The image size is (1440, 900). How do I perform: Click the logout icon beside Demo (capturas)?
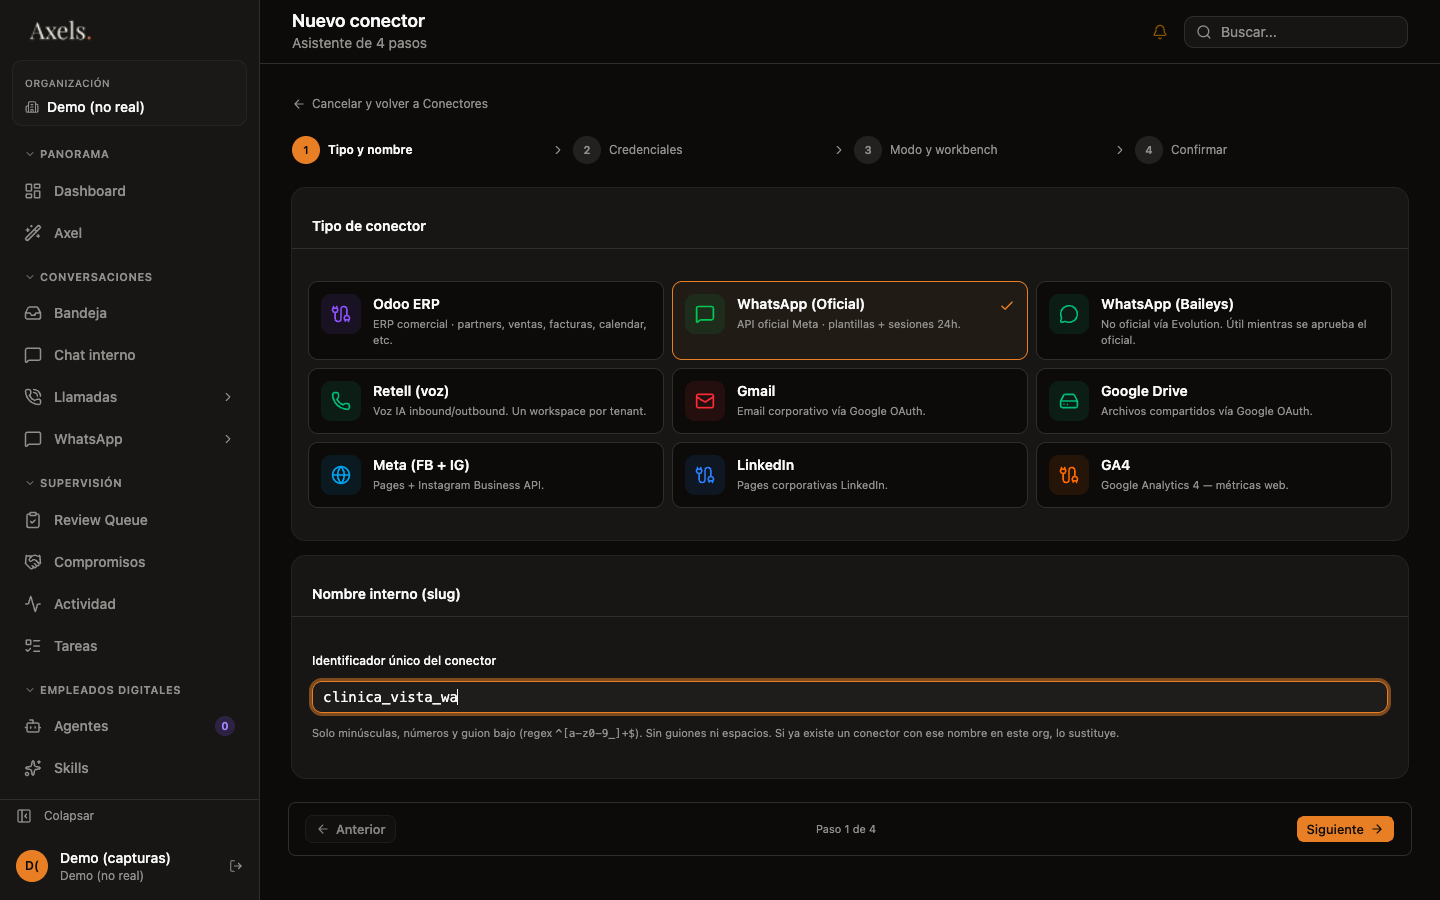coord(236,866)
